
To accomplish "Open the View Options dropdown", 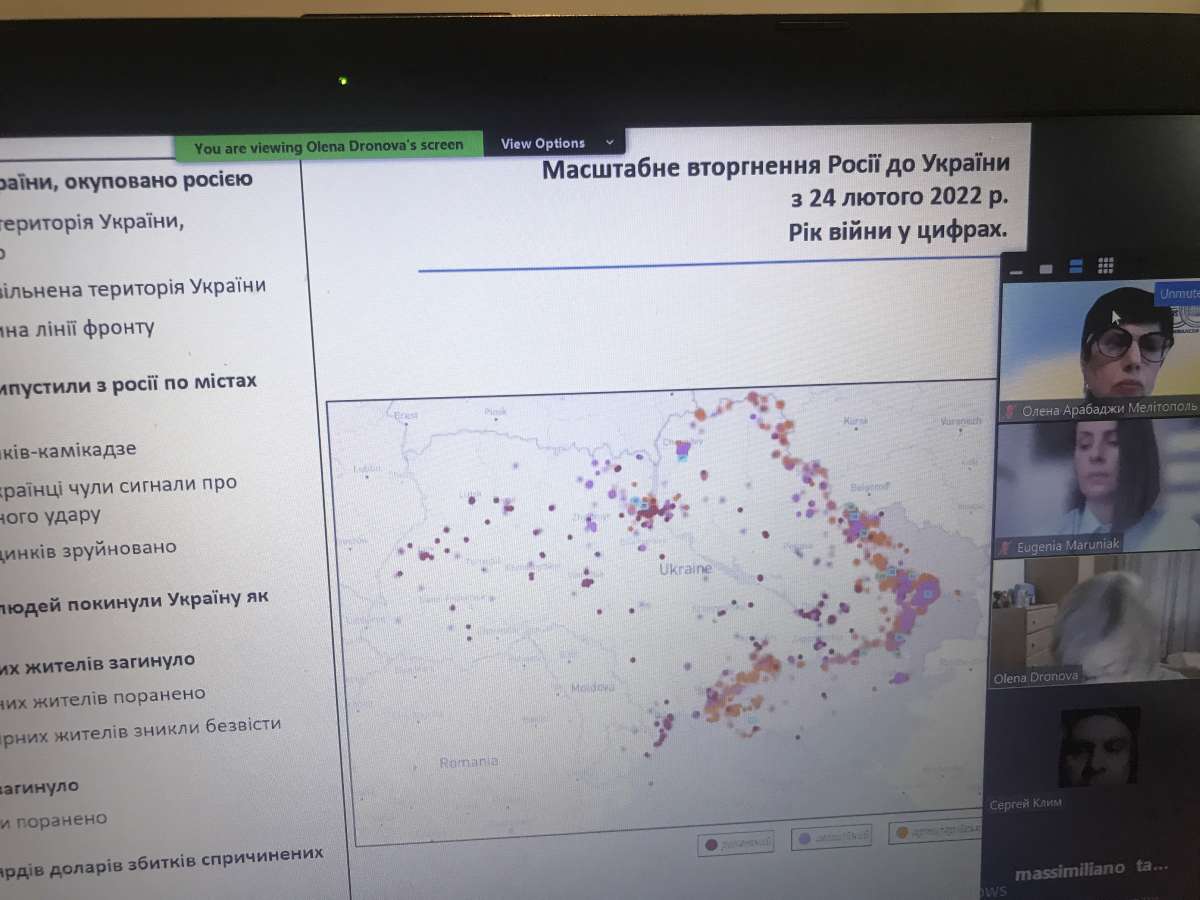I will coord(555,143).
